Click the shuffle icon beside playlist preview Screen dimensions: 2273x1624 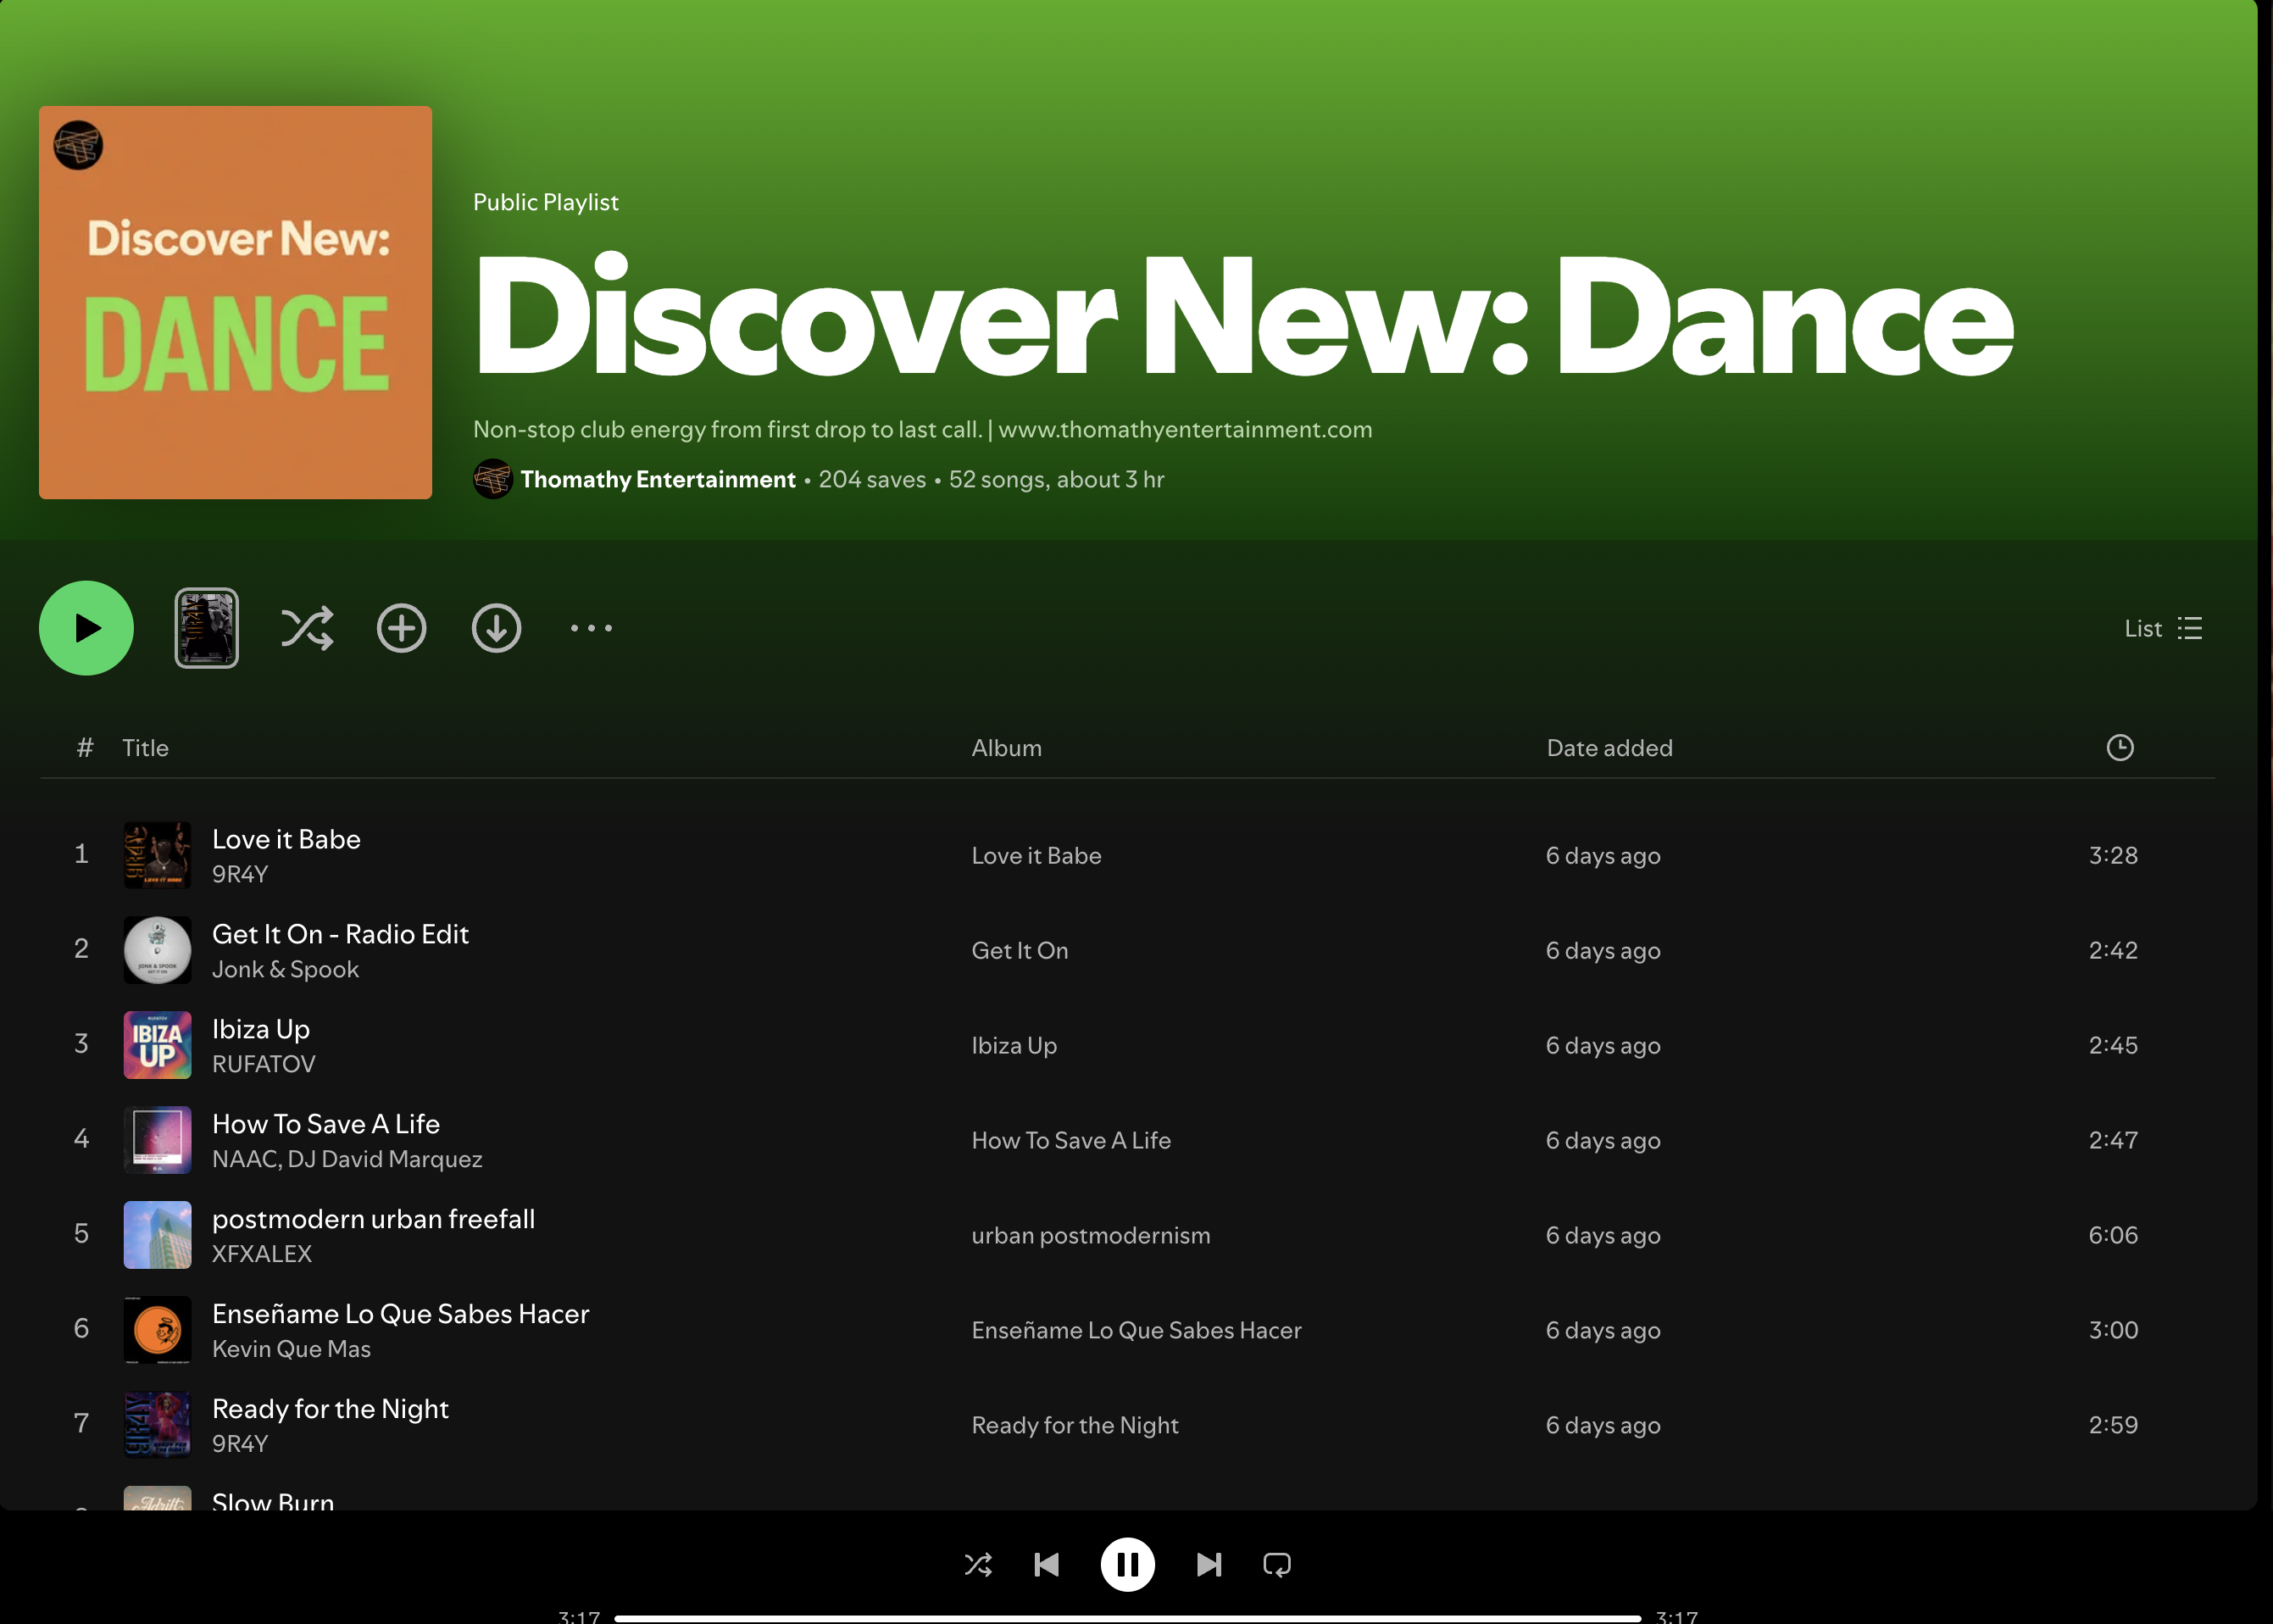(307, 628)
